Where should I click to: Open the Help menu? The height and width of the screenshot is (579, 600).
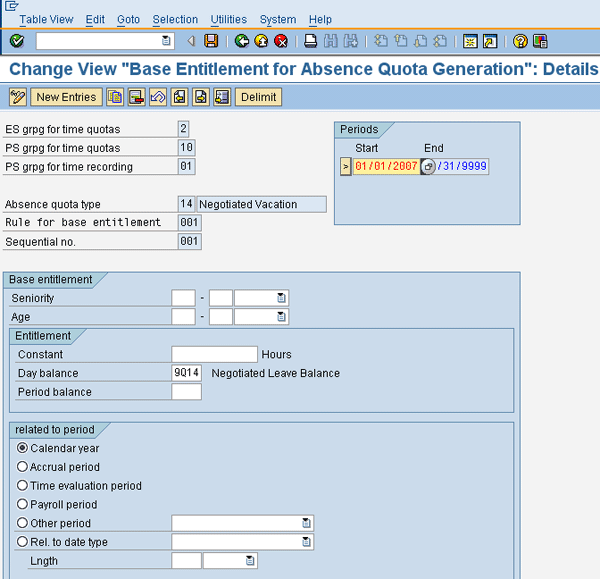click(320, 20)
